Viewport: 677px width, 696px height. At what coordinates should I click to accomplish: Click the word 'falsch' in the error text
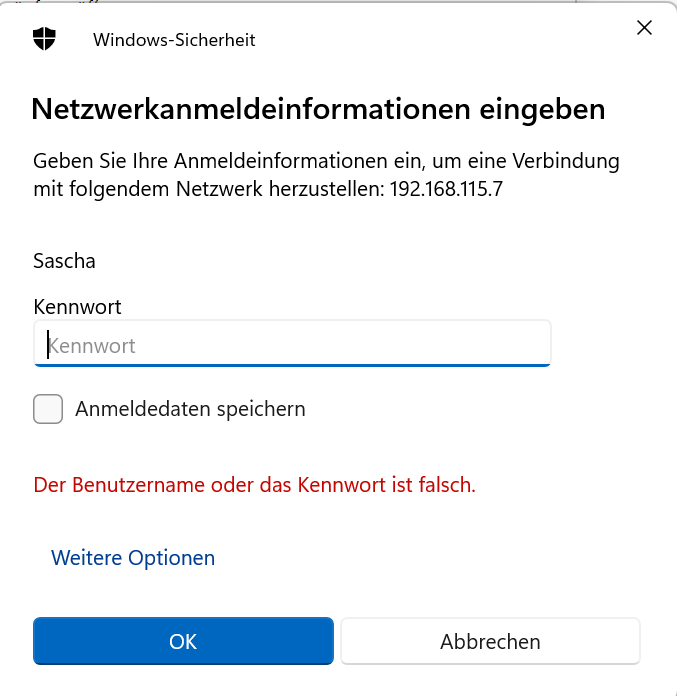pyautogui.click(x=446, y=486)
